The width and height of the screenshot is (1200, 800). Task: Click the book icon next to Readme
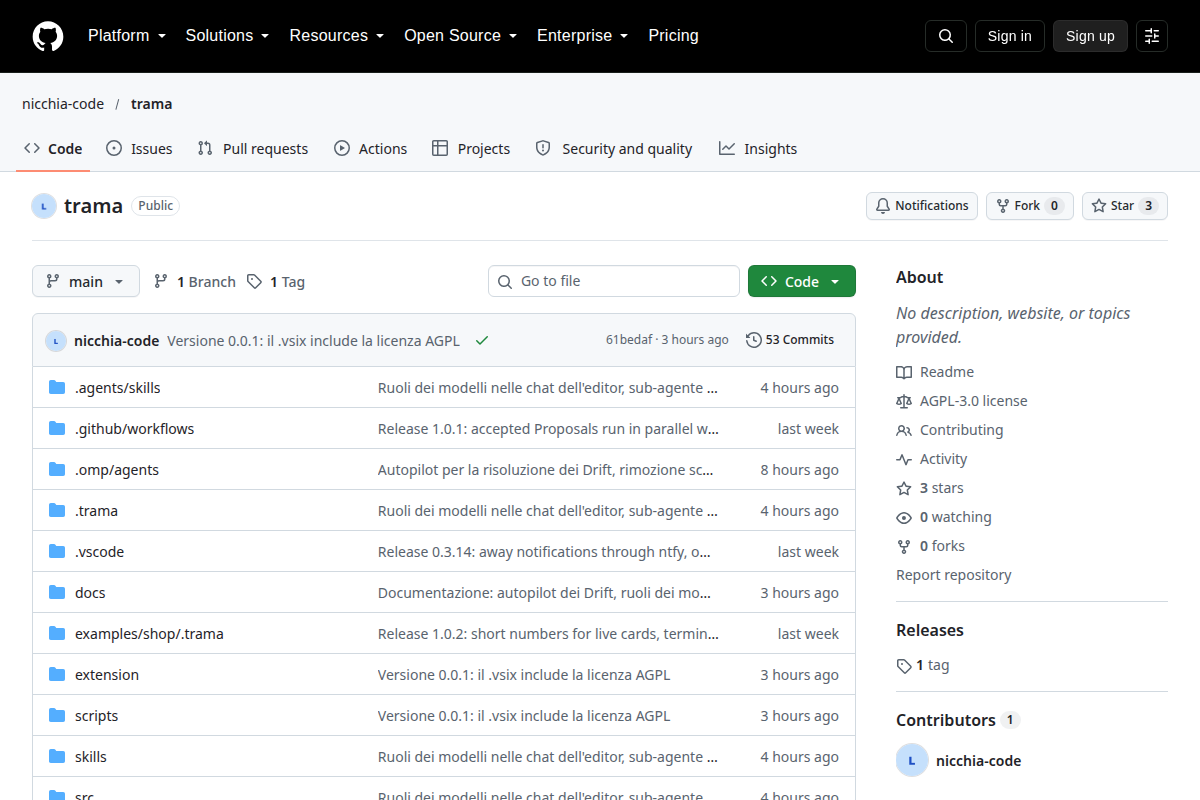(x=904, y=372)
